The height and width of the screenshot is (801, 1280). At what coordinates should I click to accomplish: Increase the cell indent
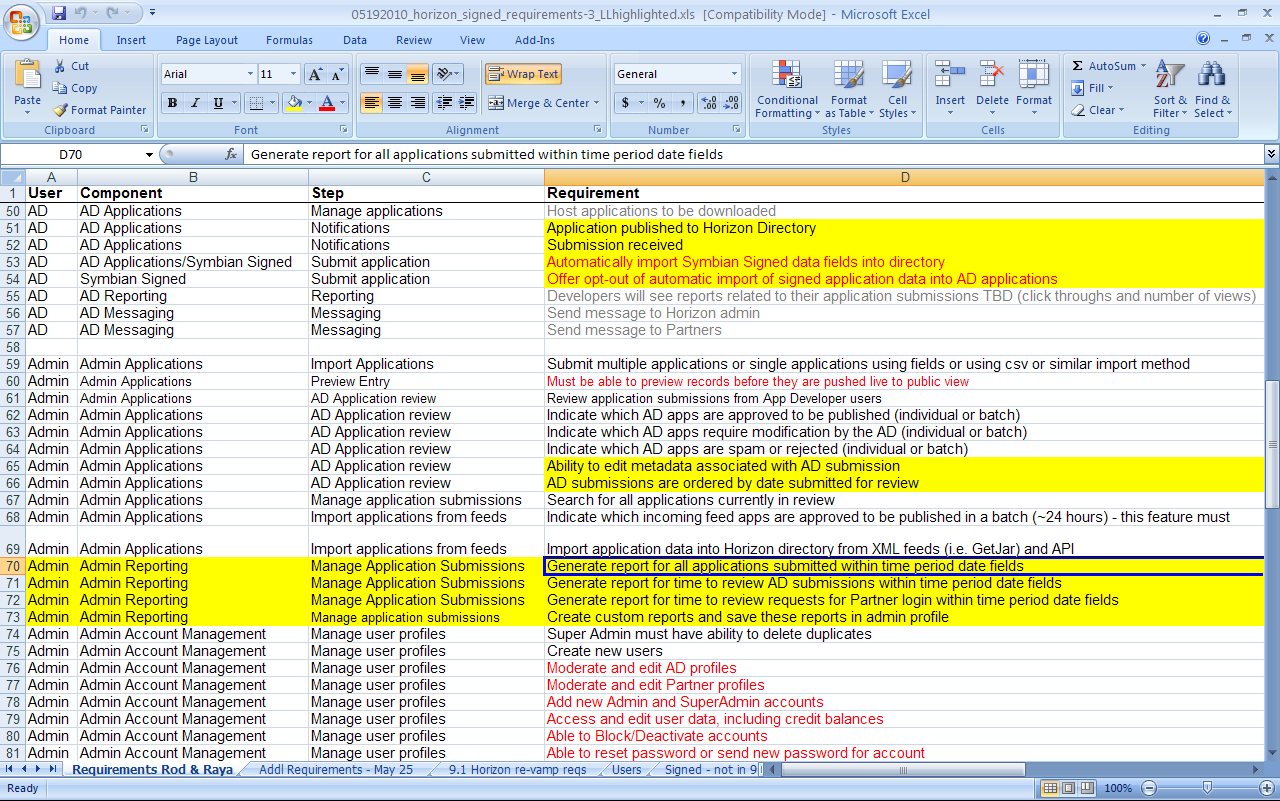467,103
